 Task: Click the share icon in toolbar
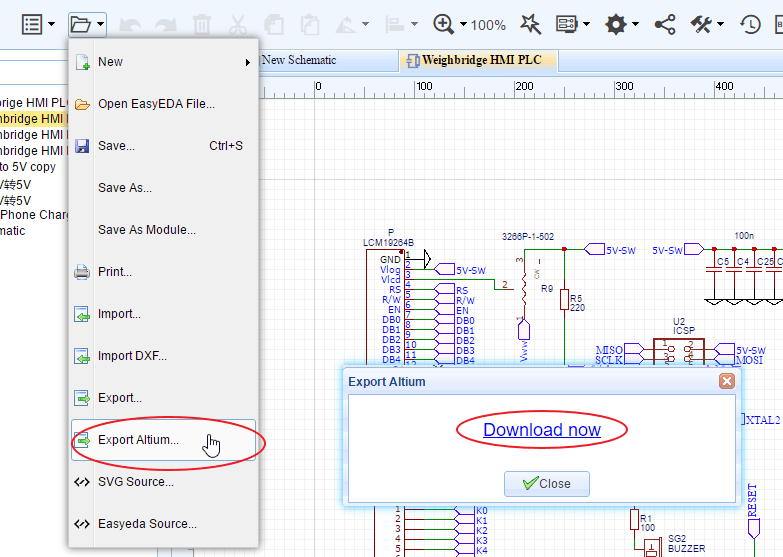(665, 24)
